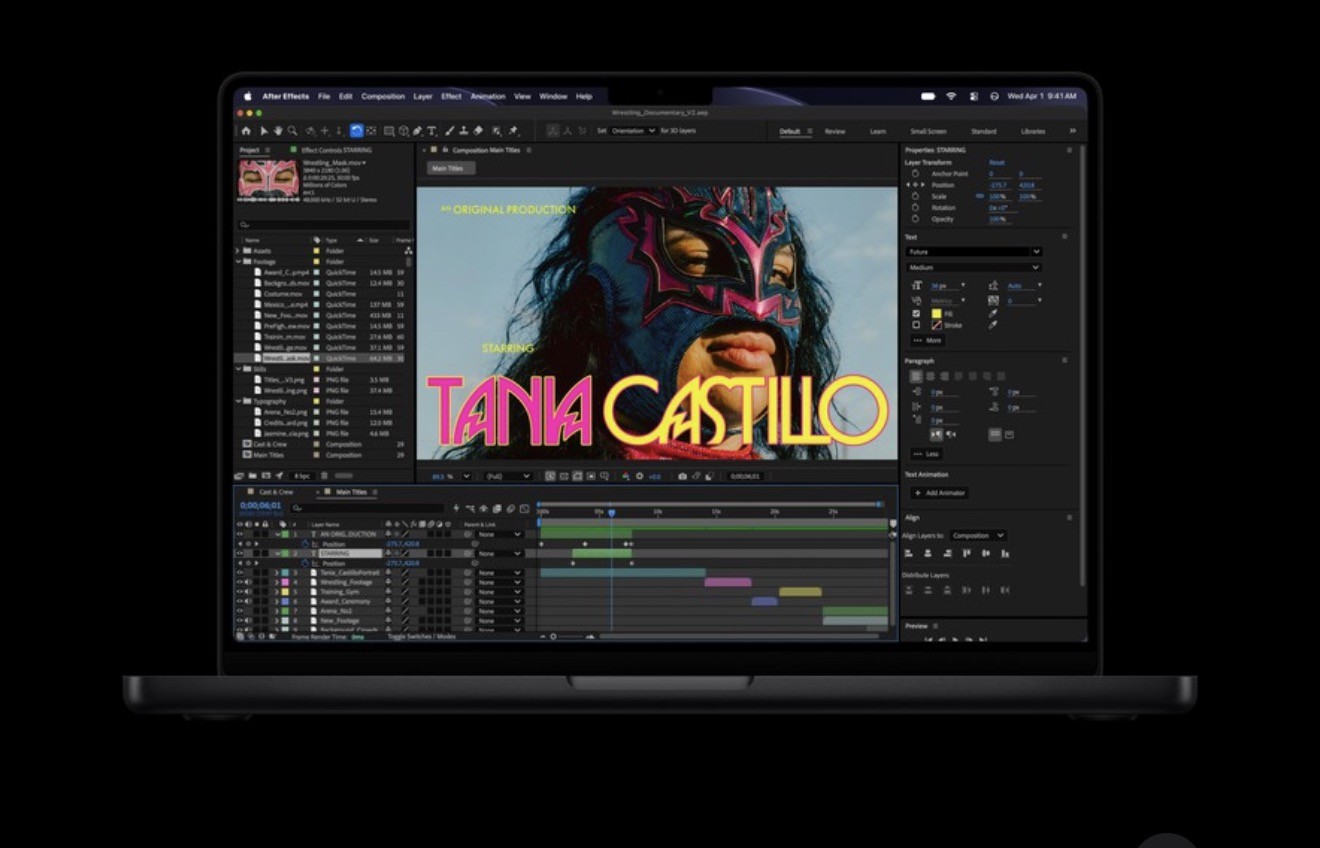Select the highlighted Rotation tool
Viewport: 1320px width, 848px height.
pyautogui.click(x=357, y=131)
